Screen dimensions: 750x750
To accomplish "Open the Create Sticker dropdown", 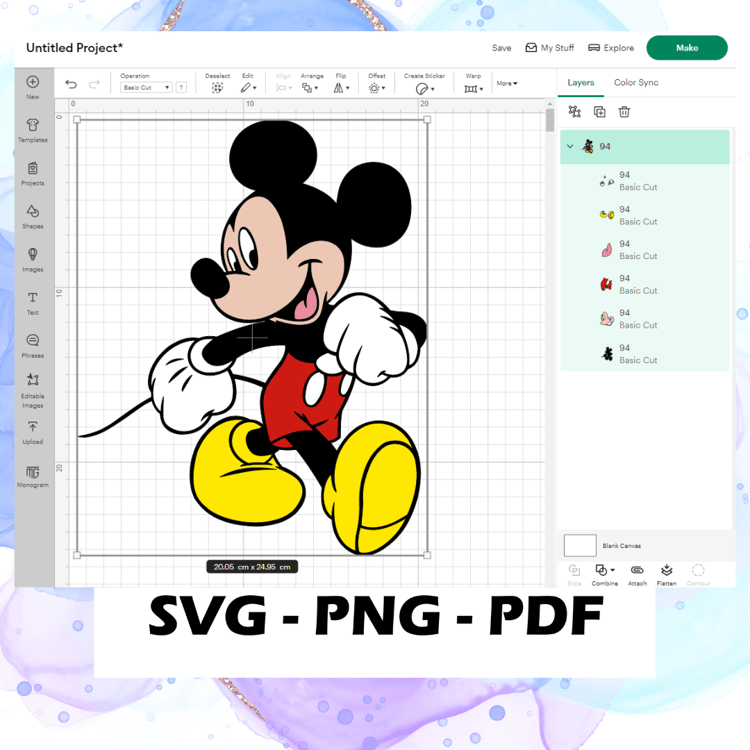I will click(x=425, y=88).
